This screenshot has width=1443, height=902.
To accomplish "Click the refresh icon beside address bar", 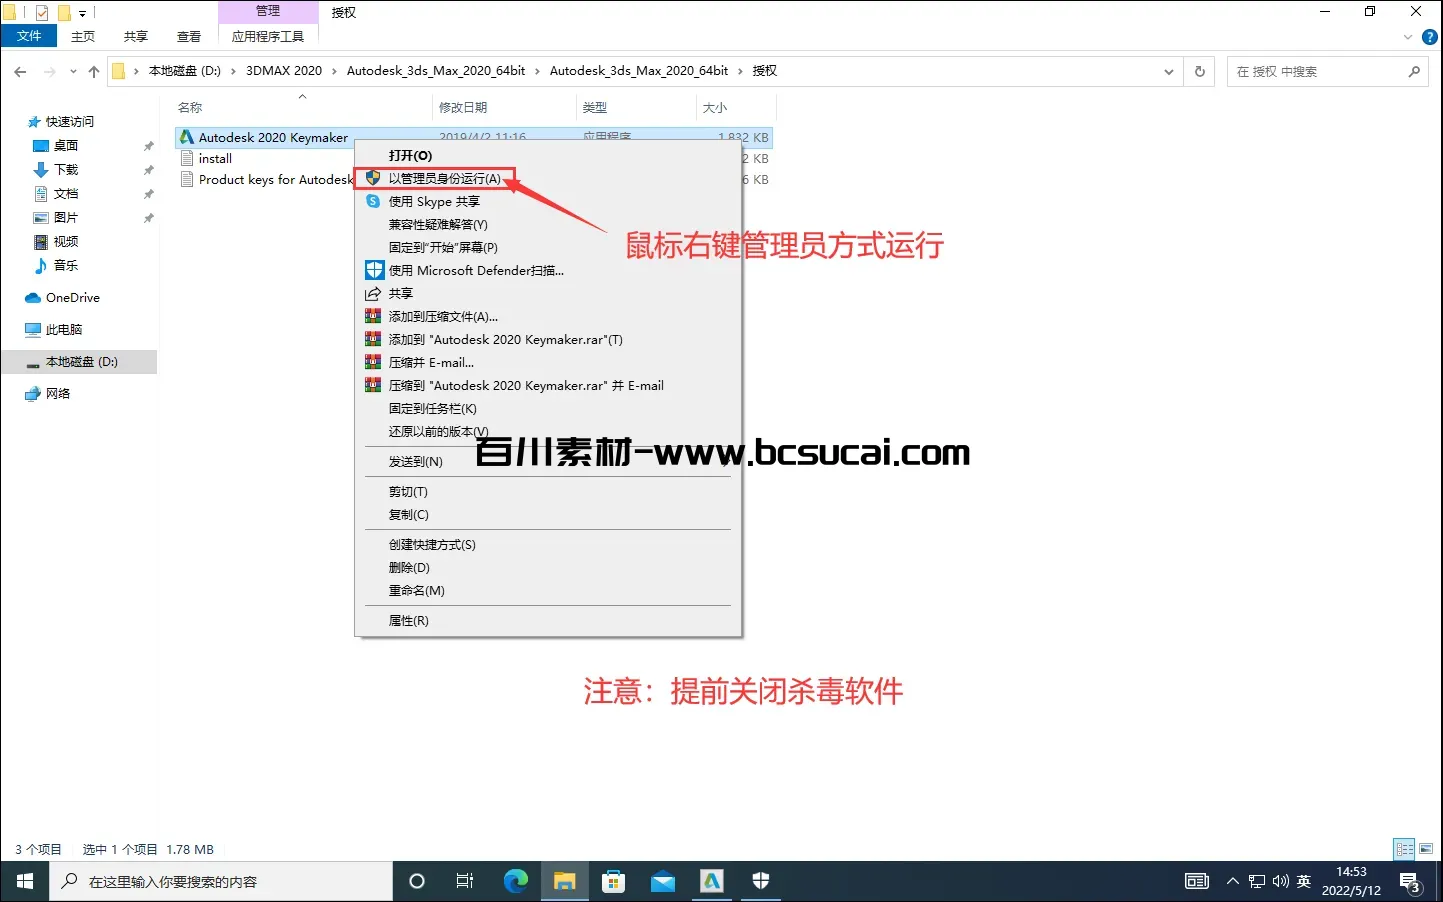I will pos(1199,72).
